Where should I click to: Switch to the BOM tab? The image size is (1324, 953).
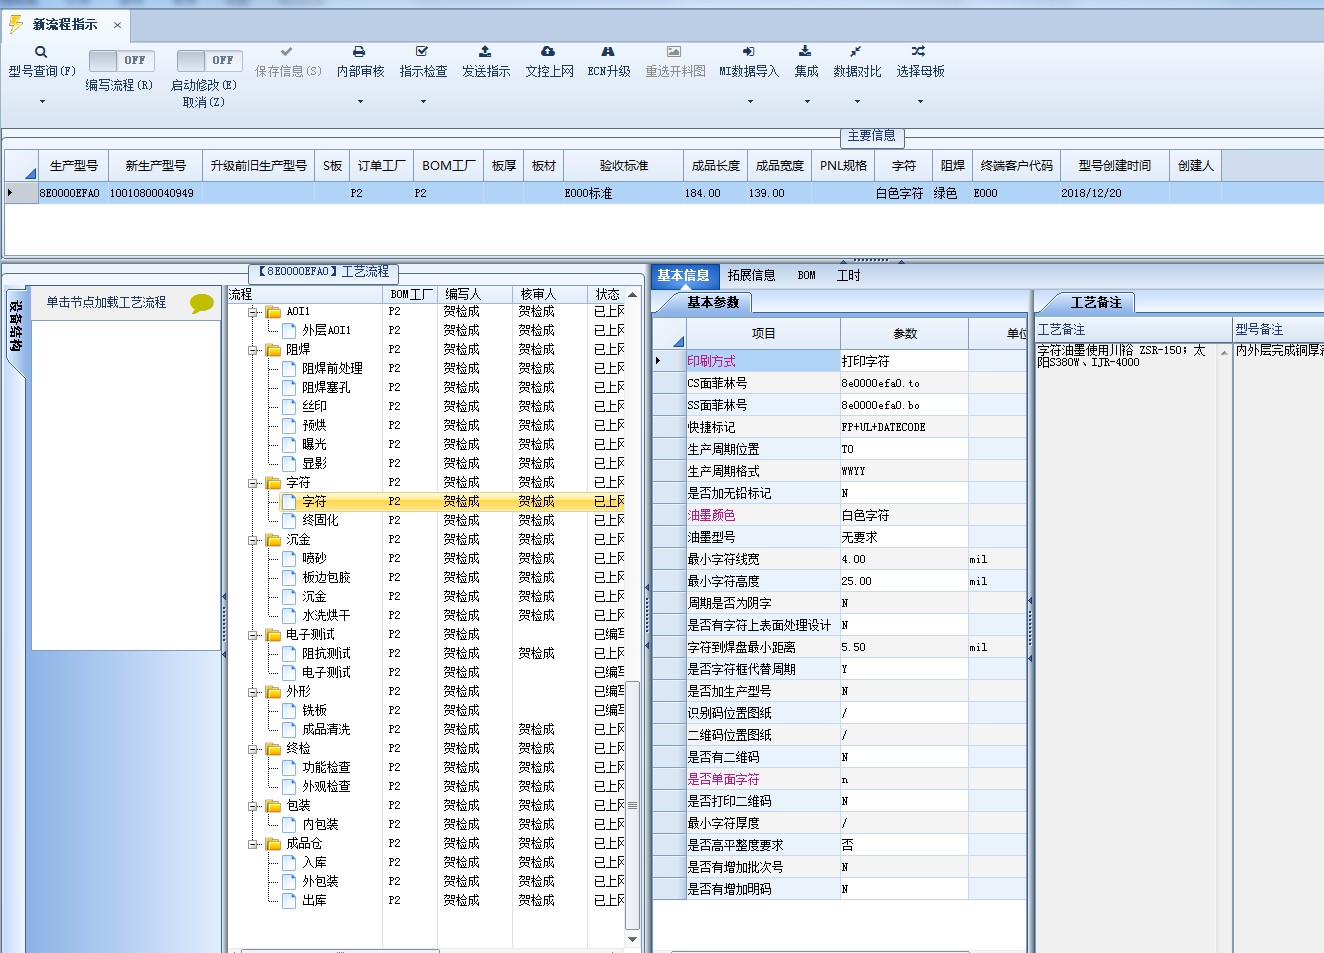click(806, 275)
